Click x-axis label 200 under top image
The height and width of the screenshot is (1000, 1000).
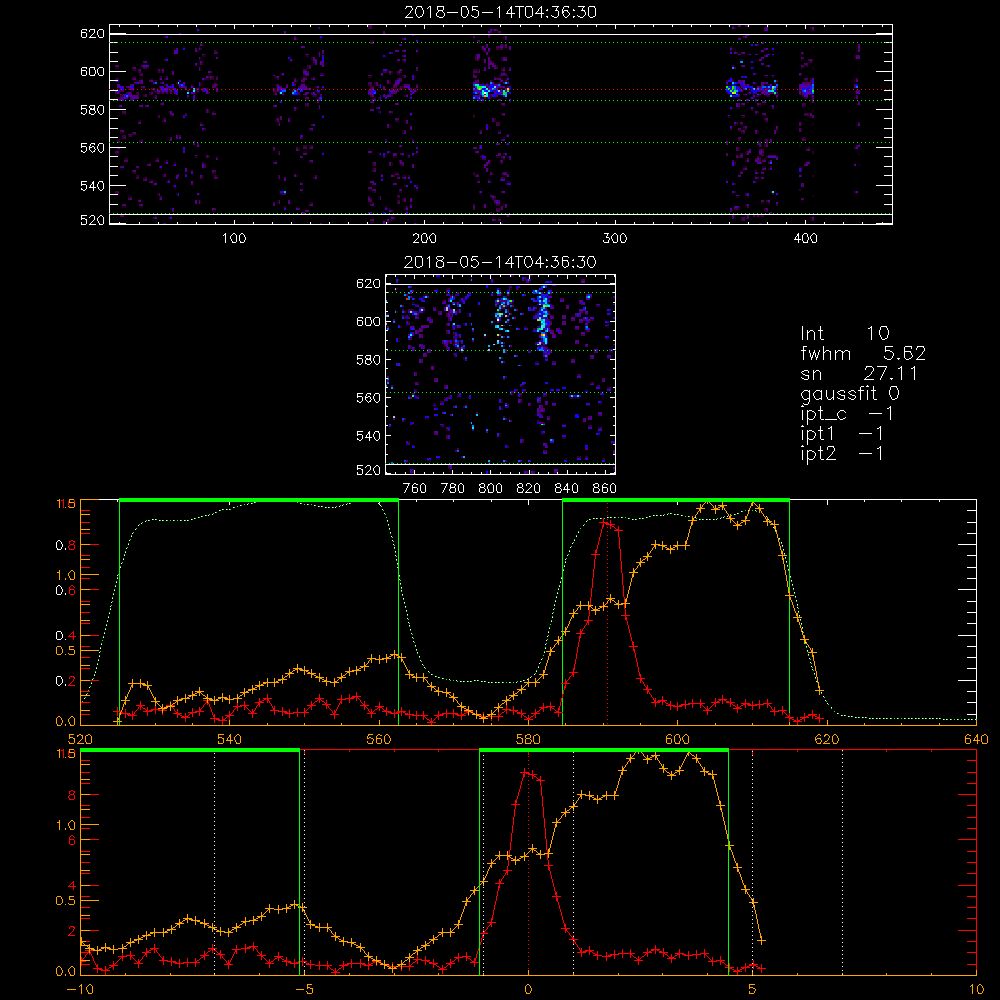pyautogui.click(x=424, y=239)
